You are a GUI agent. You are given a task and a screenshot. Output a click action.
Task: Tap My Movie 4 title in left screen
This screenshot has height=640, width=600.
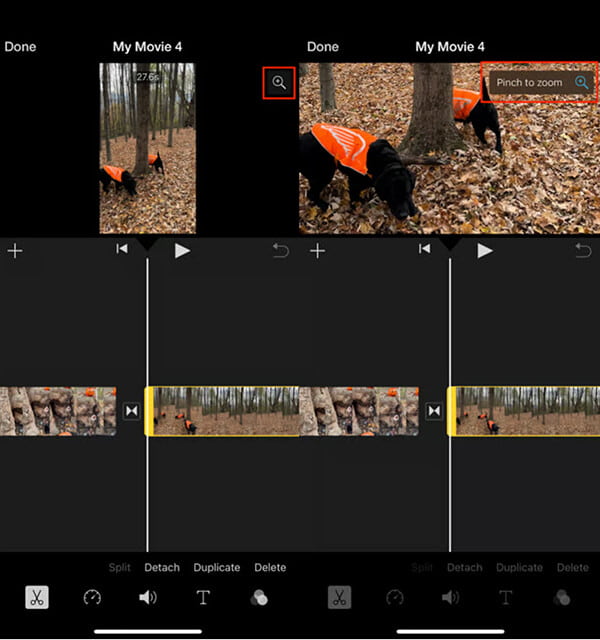coord(147,47)
